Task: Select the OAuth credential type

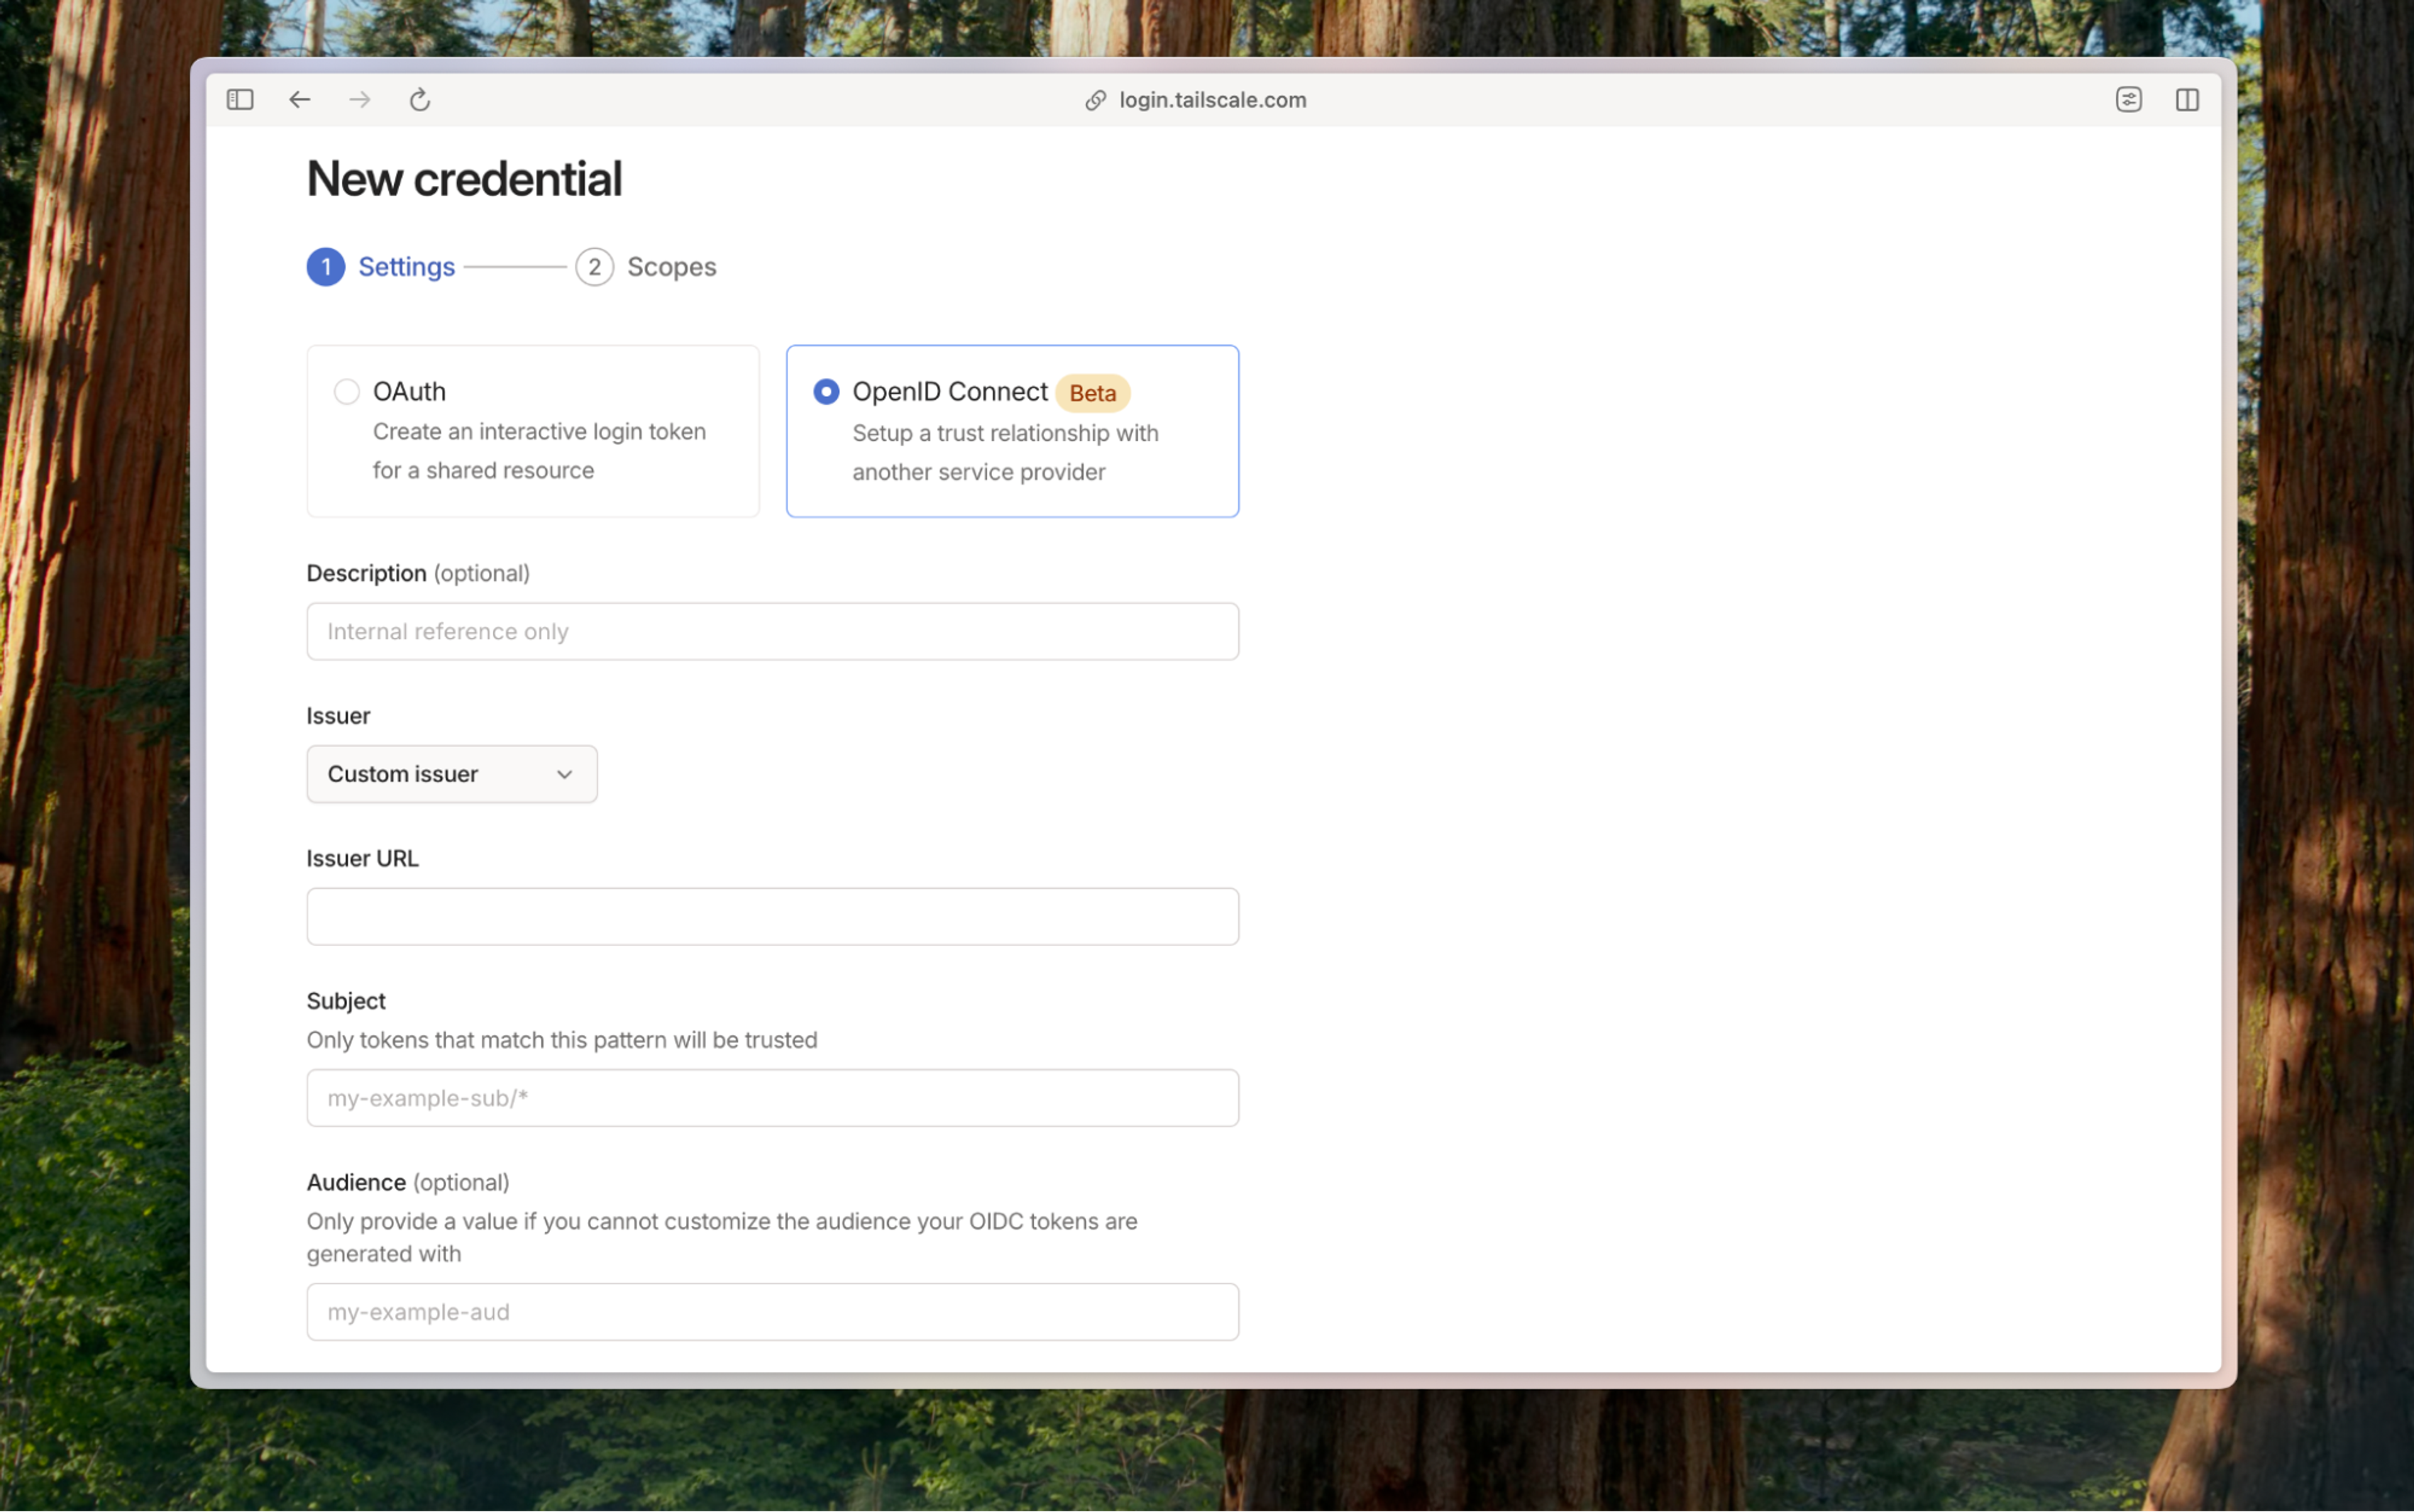Action: click(346, 391)
